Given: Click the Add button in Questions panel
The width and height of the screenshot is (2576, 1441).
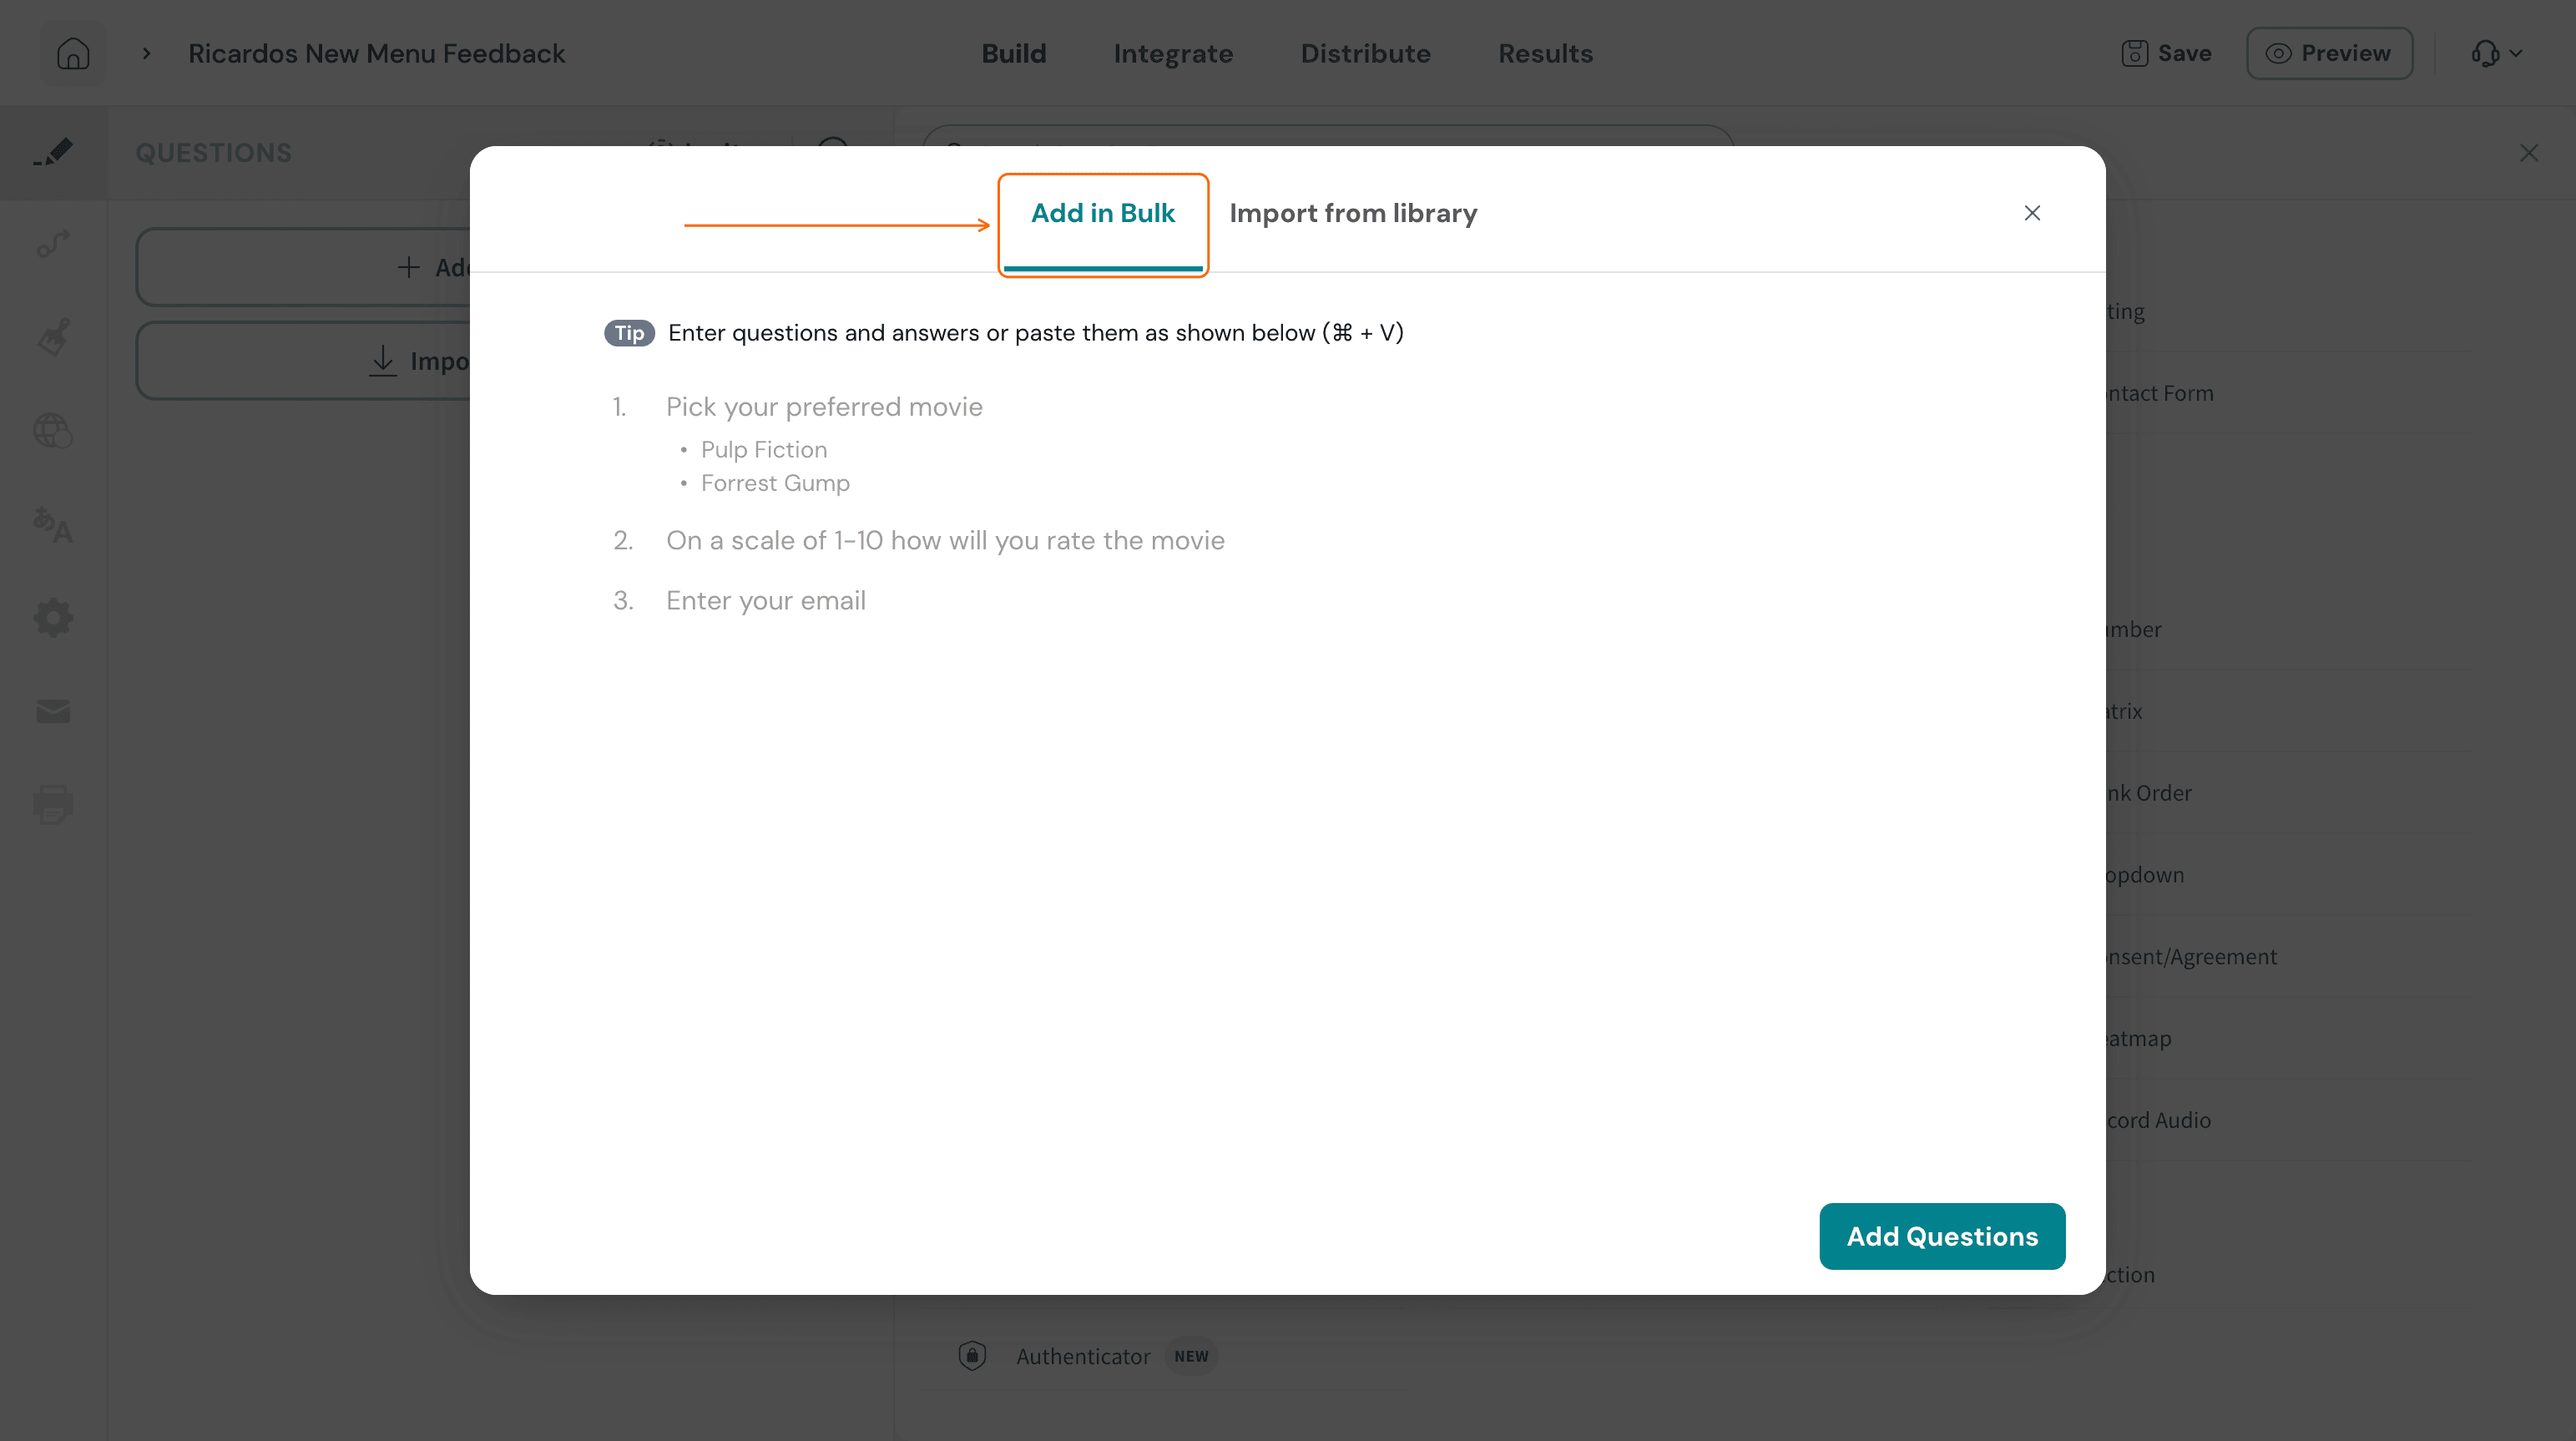Looking at the screenshot, I should (303, 267).
